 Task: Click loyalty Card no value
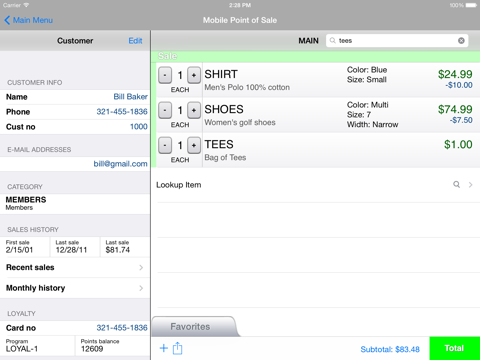tap(122, 328)
